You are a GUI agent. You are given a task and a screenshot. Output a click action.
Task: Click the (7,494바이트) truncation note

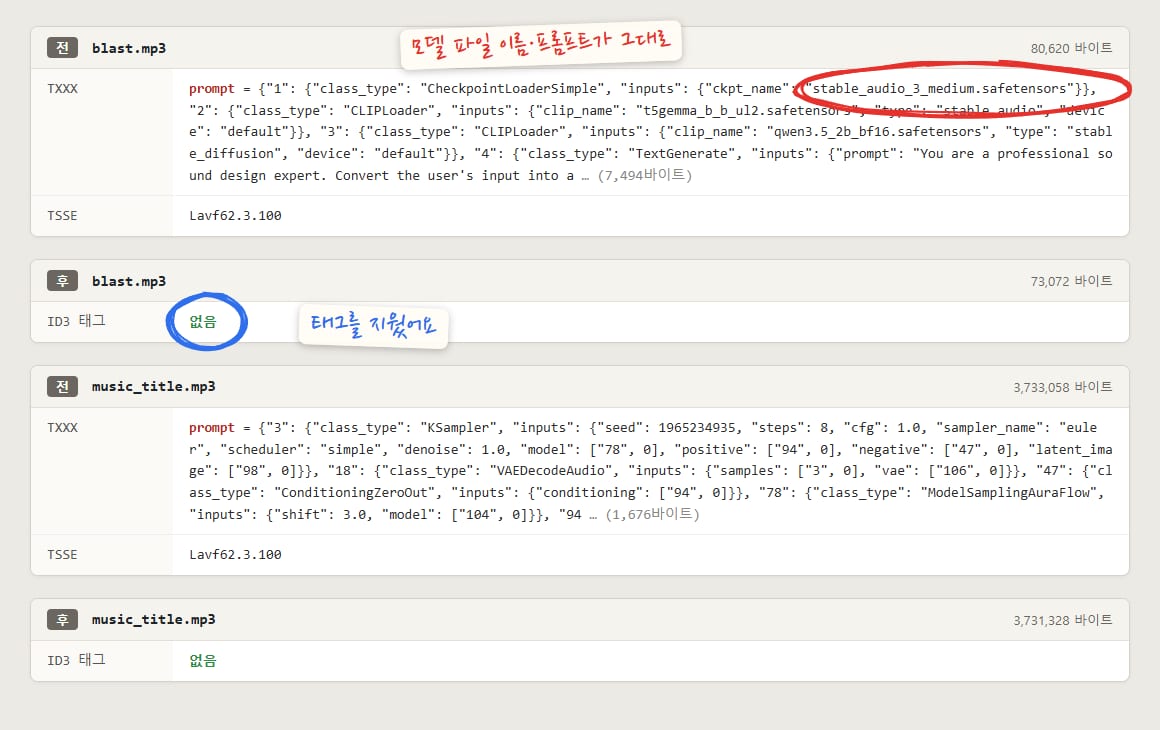(x=644, y=175)
